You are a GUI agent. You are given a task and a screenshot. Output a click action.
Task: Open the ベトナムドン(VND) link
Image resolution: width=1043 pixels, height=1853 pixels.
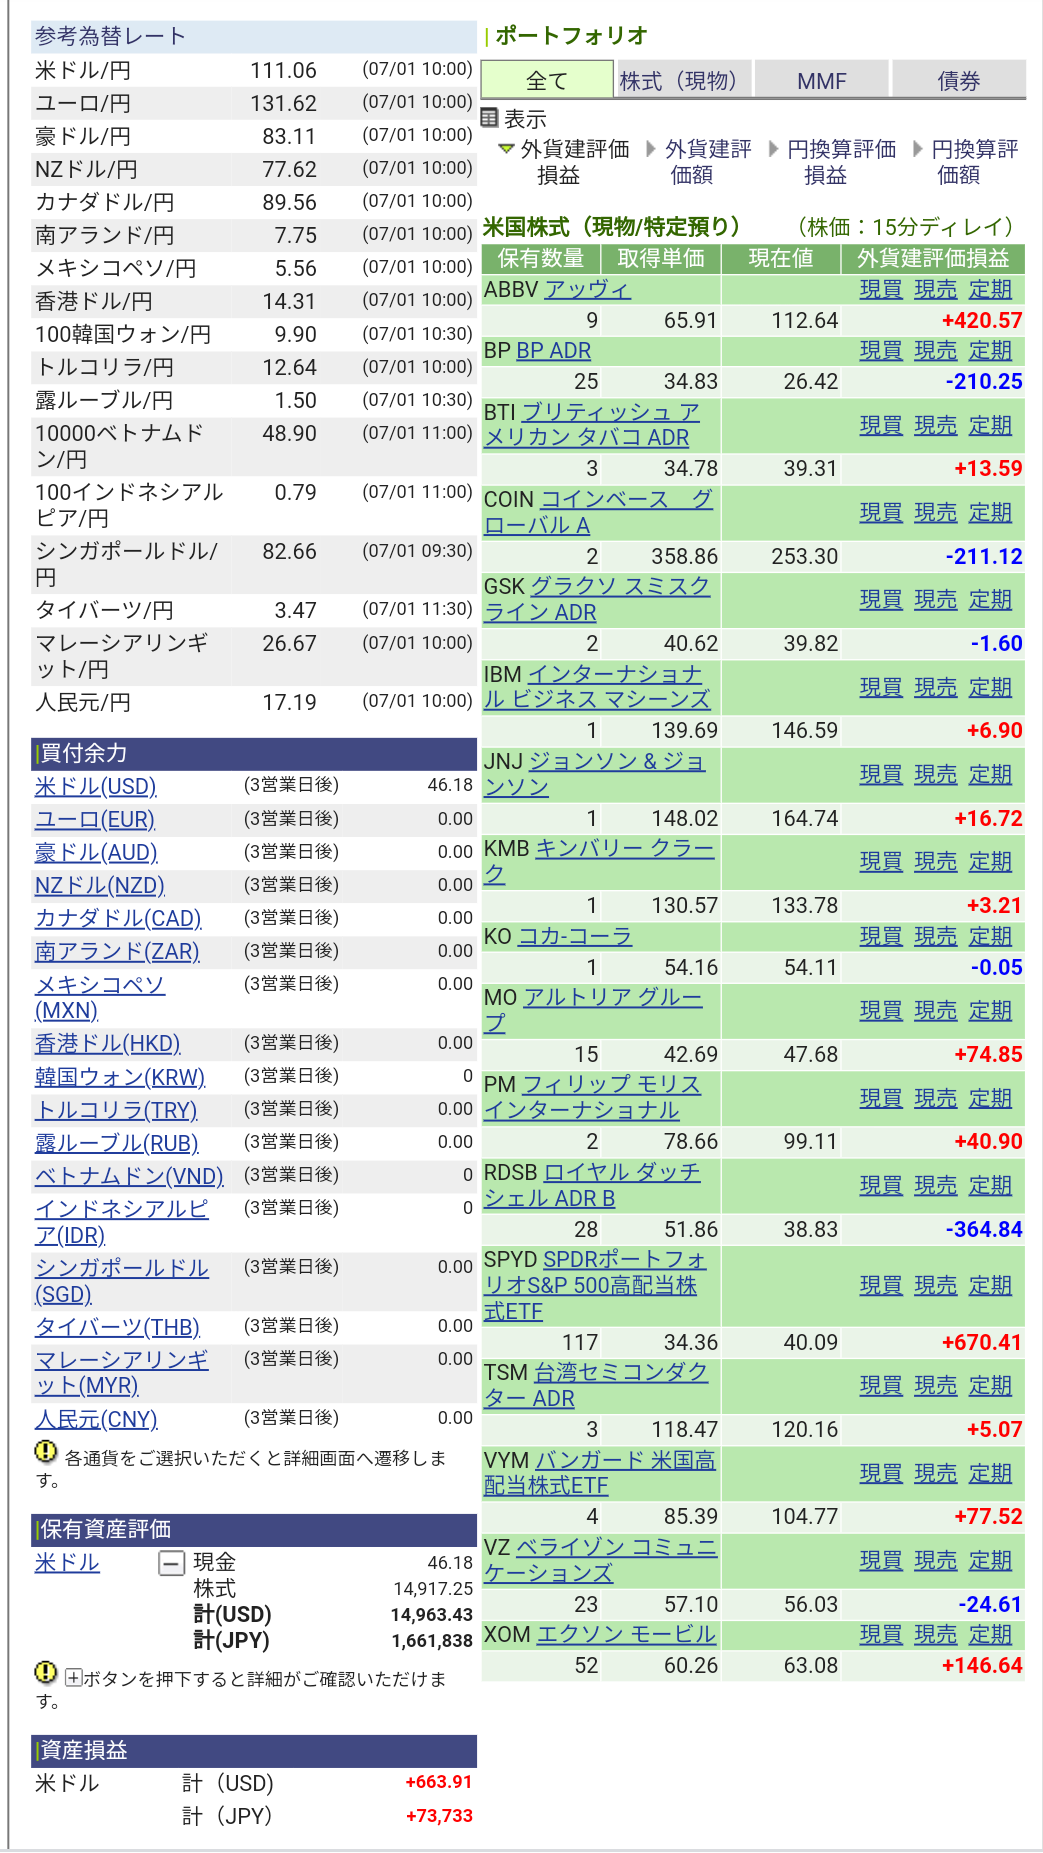[129, 1176]
